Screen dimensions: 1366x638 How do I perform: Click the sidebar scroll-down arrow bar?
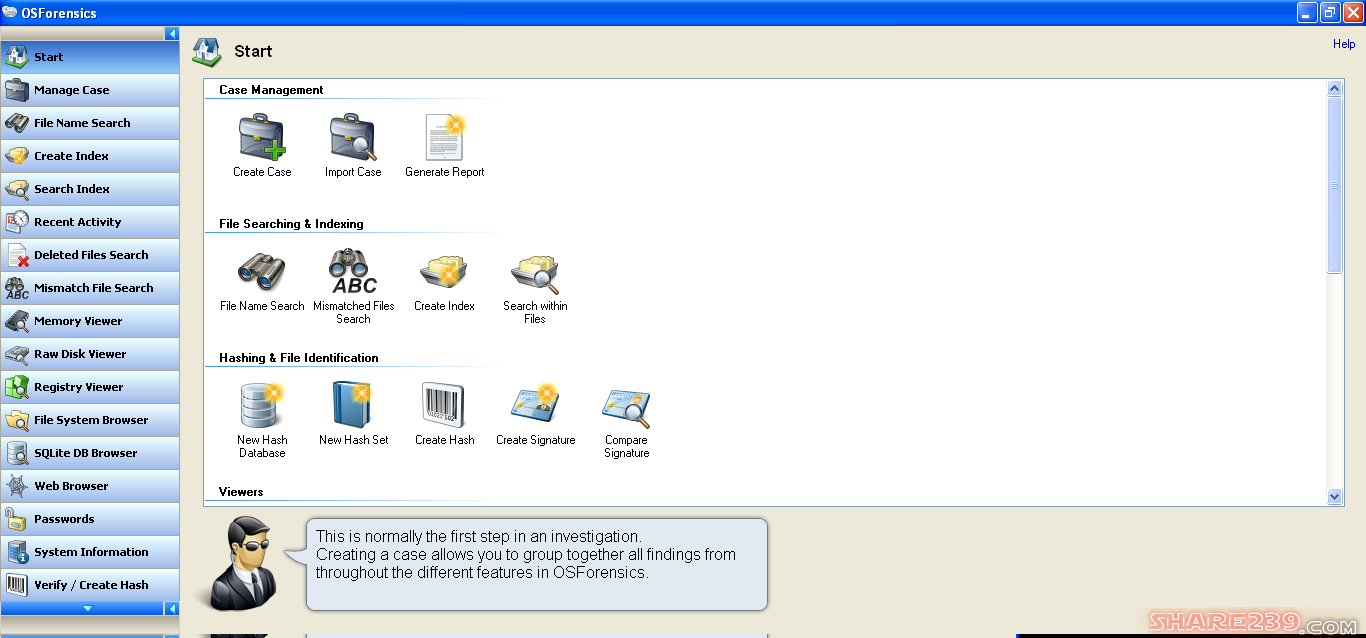pos(82,608)
